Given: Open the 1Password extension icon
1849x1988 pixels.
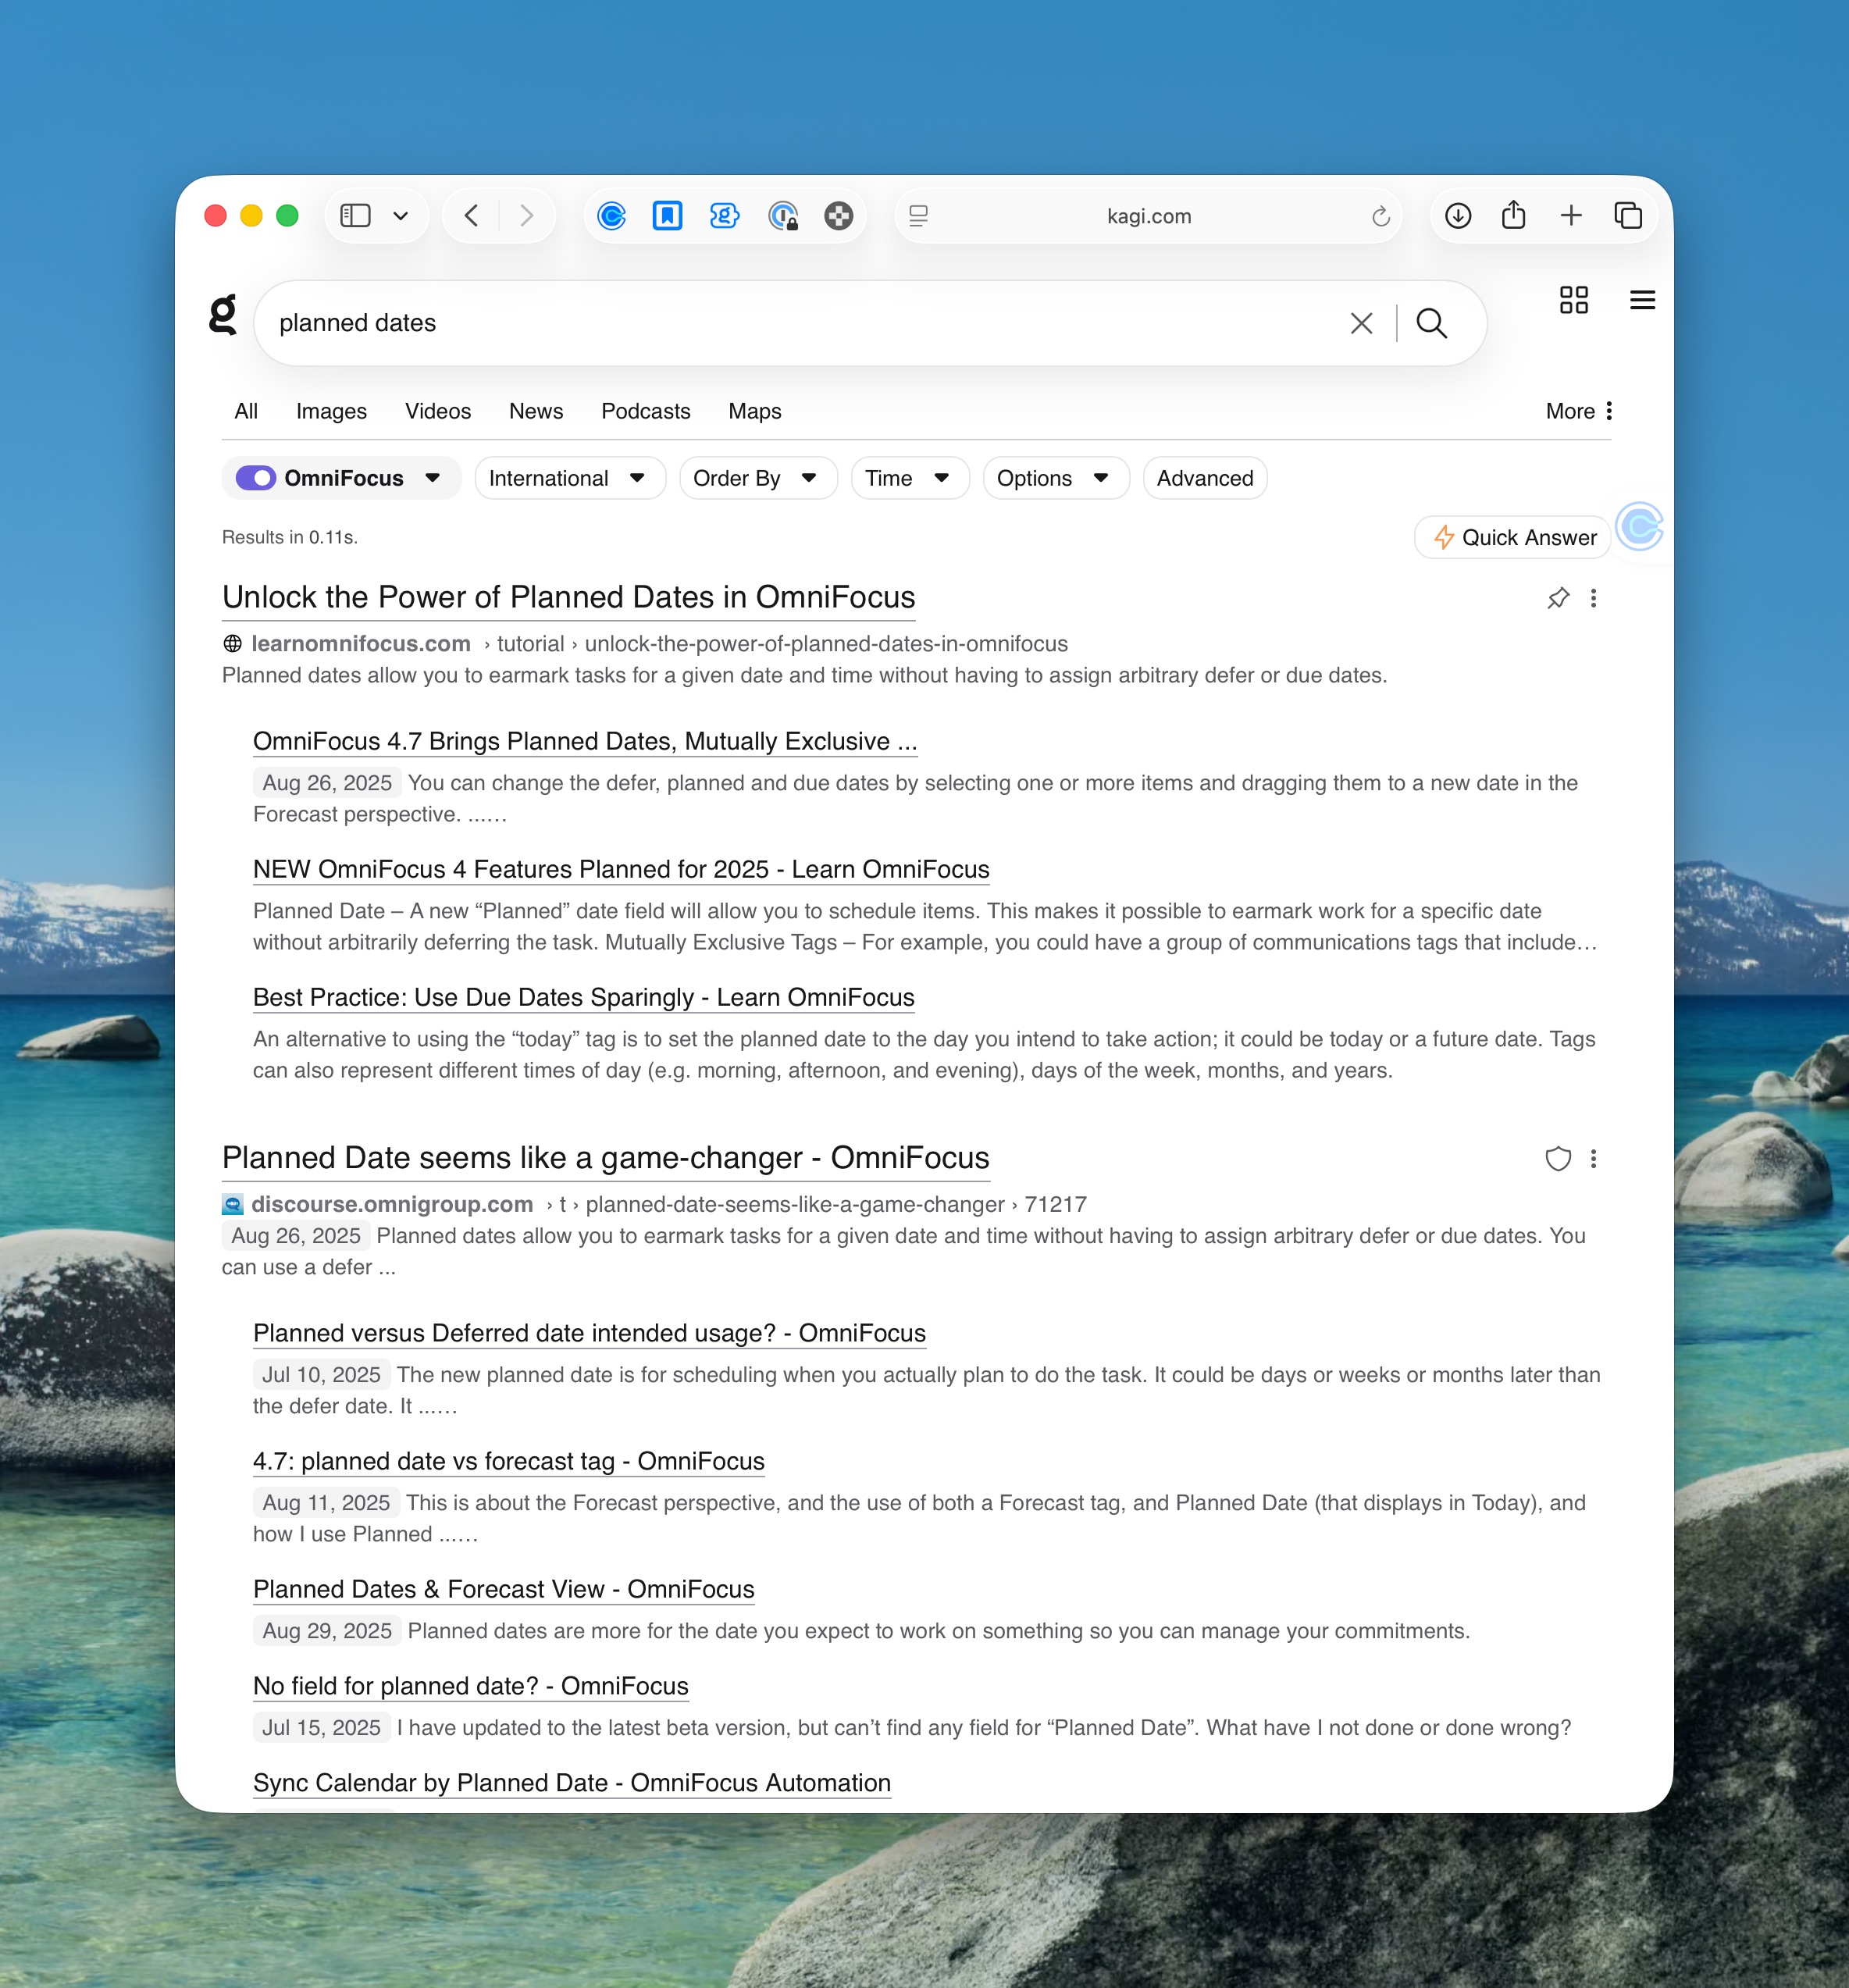Looking at the screenshot, I should tap(782, 215).
